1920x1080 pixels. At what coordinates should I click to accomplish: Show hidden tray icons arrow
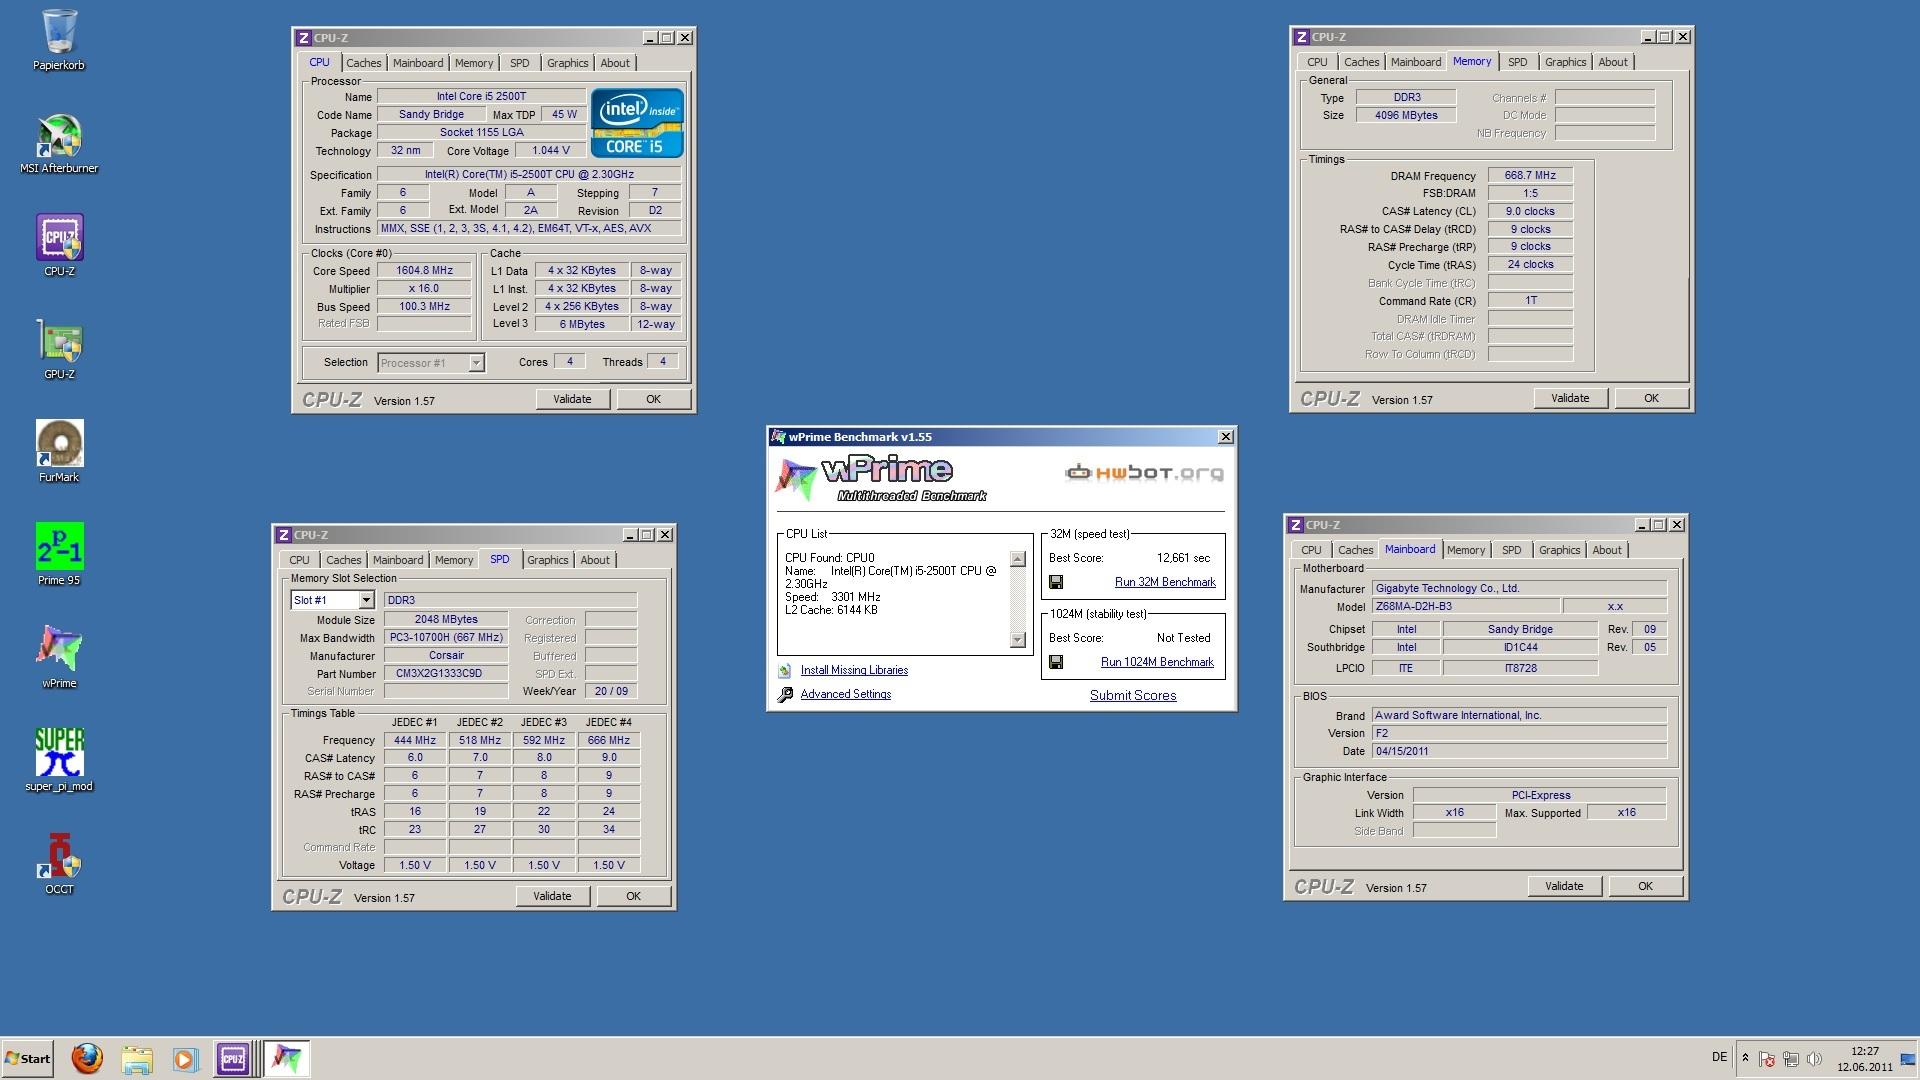tap(1745, 1058)
